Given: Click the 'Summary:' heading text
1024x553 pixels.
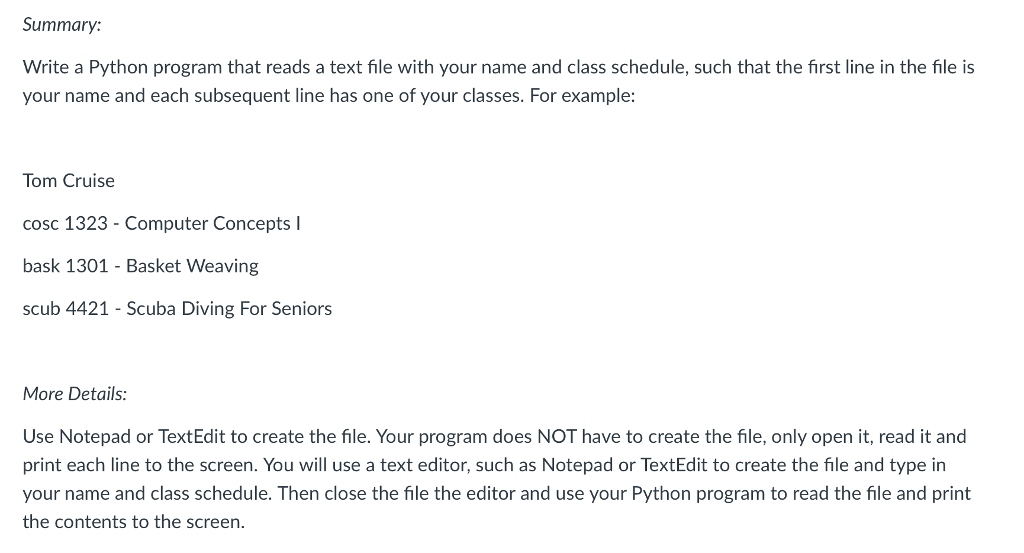Looking at the screenshot, I should click(62, 25).
